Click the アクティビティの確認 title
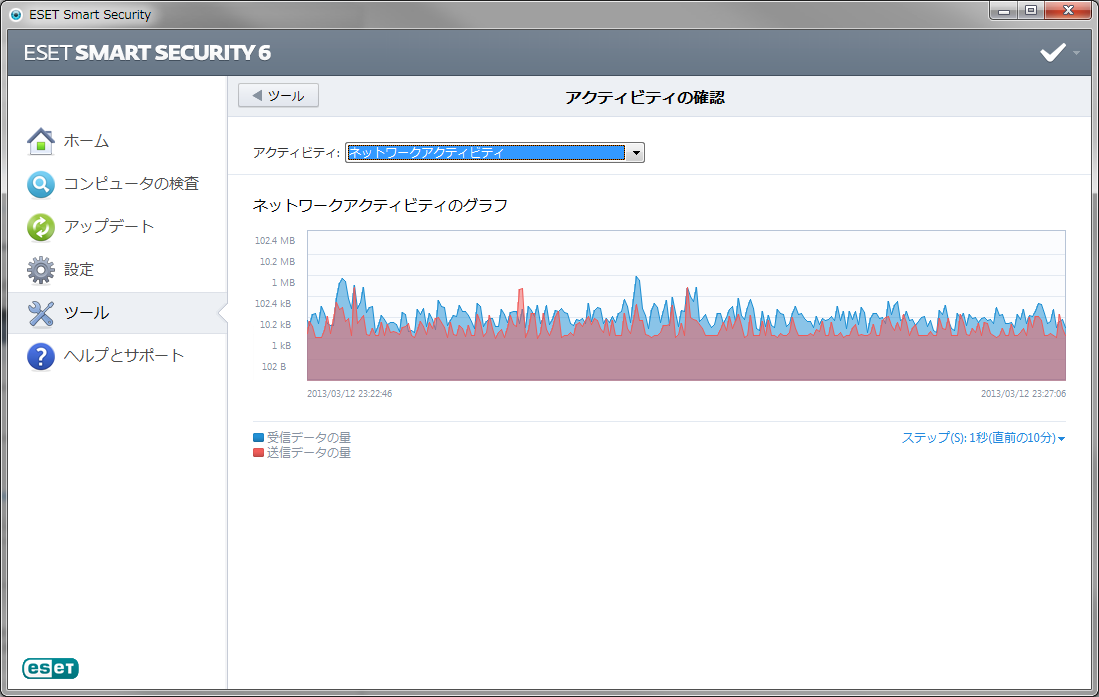Image resolution: width=1099 pixels, height=697 pixels. pos(645,97)
